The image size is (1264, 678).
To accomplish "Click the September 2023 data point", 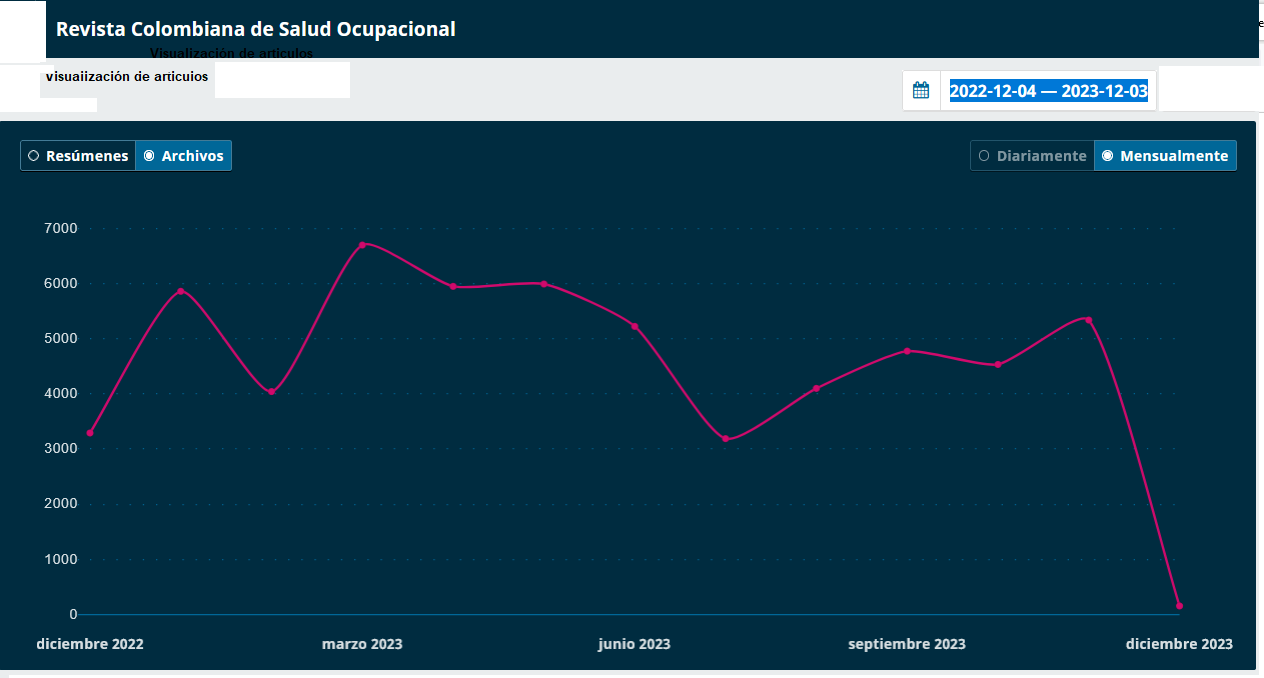I will (907, 351).
